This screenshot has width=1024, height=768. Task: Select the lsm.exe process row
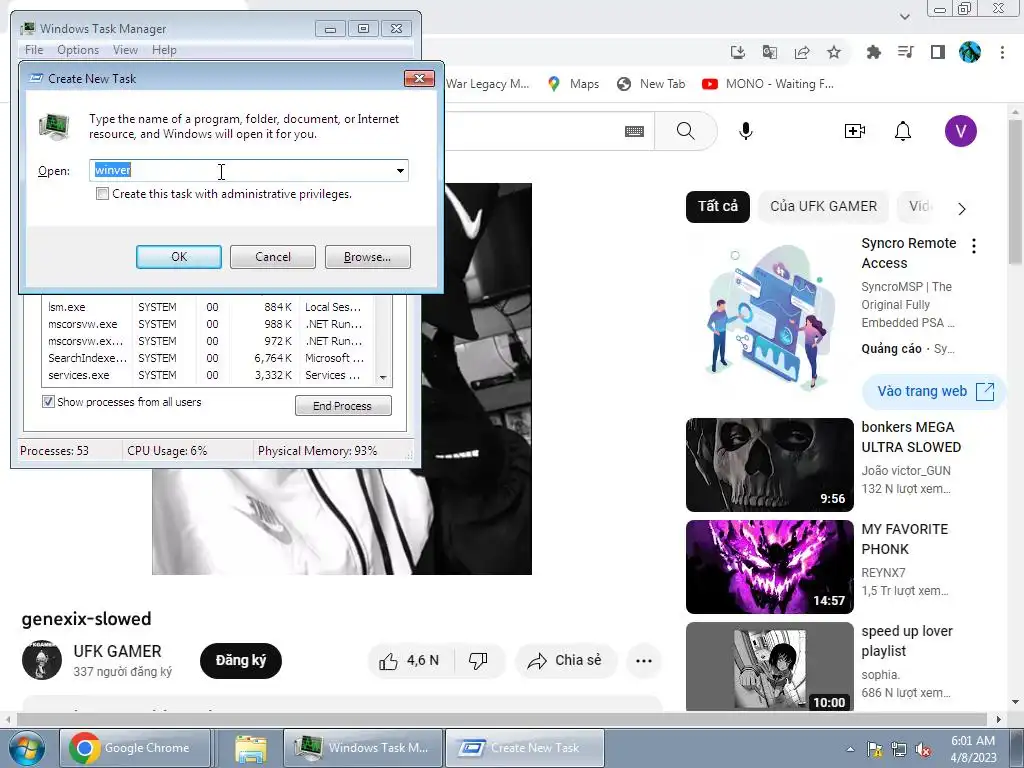coord(208,307)
